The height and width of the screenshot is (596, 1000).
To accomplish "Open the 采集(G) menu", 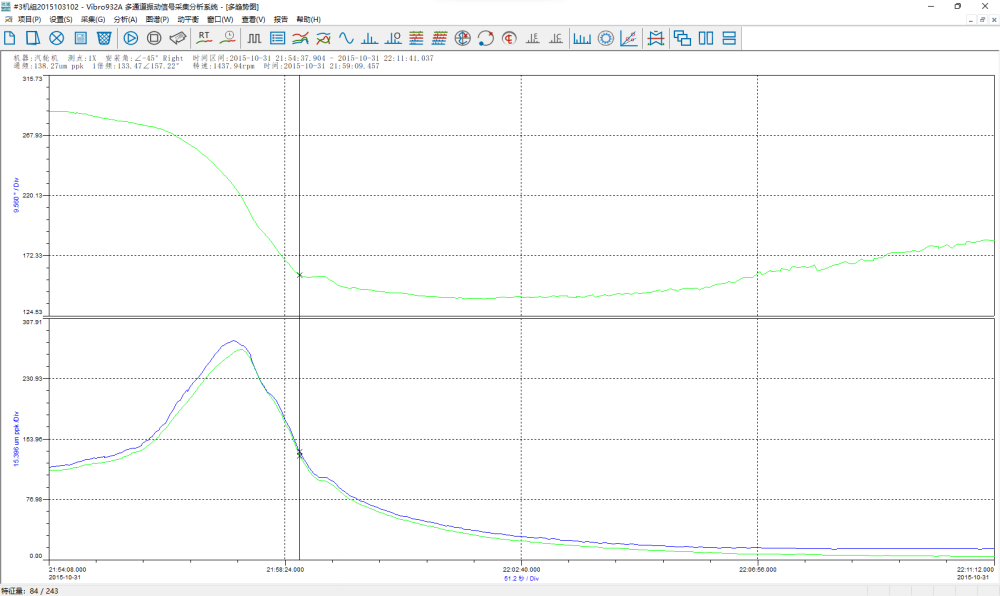I will (x=93, y=19).
